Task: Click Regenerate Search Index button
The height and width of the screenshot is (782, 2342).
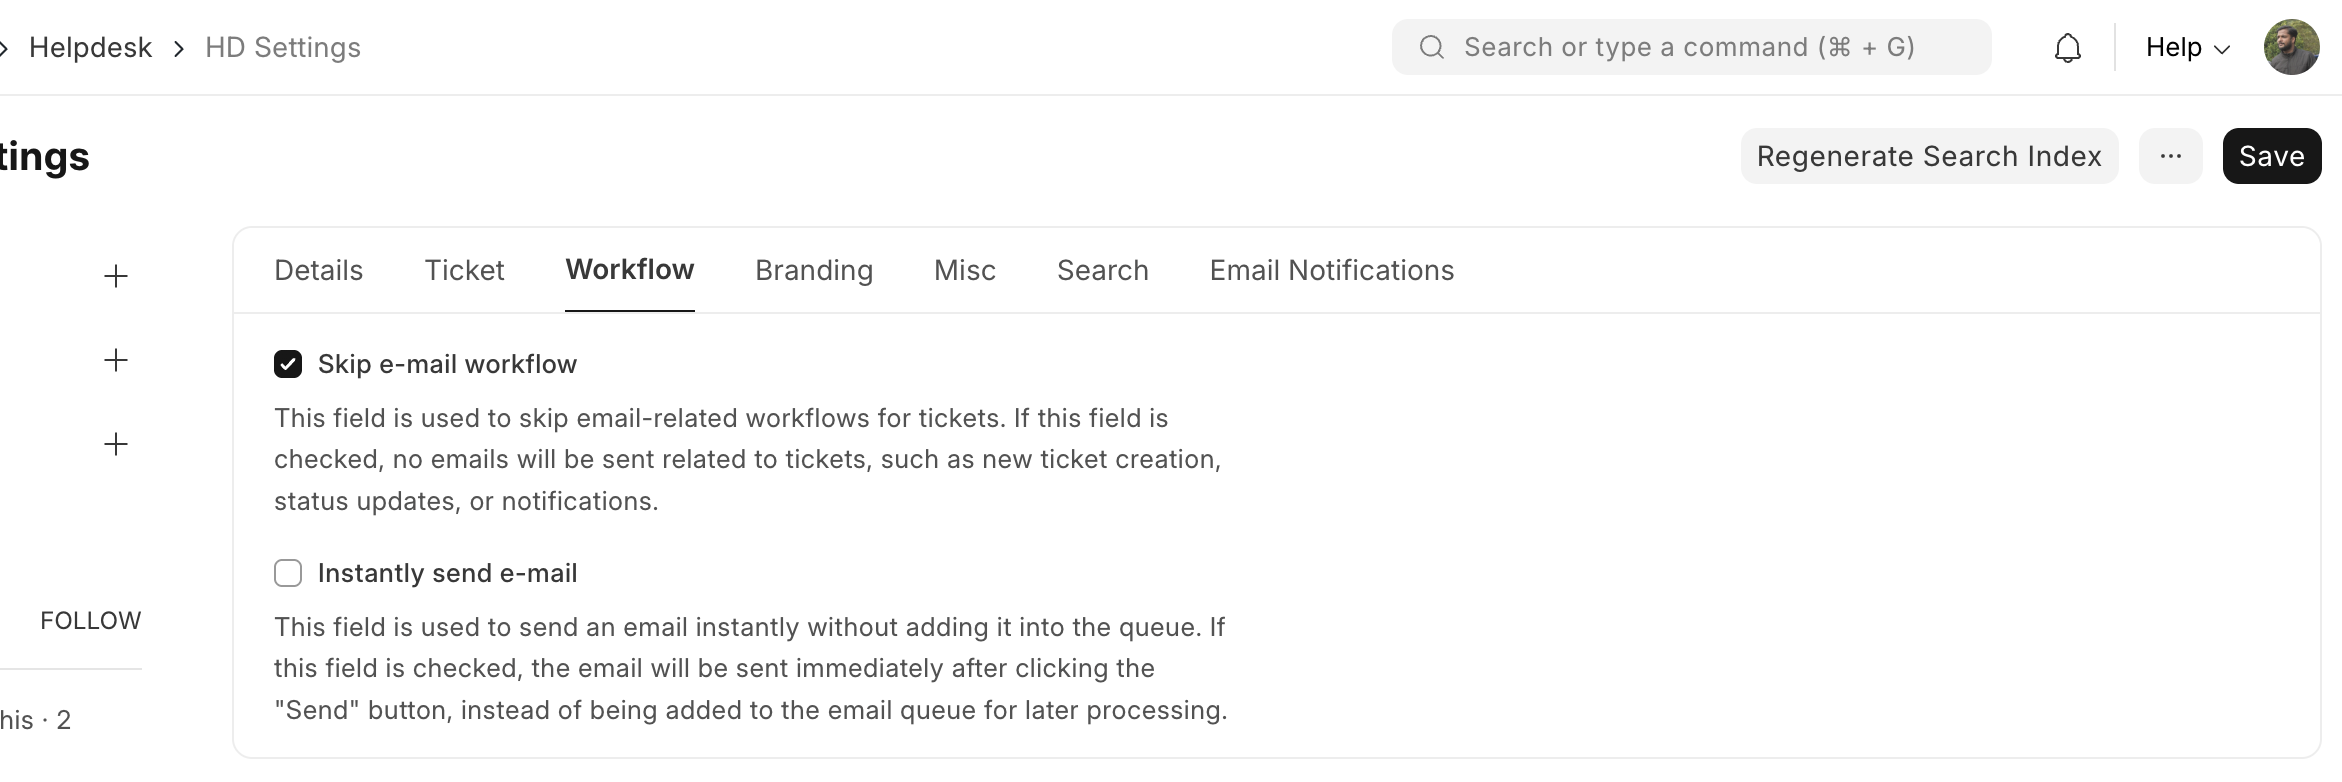Action: point(1928,156)
